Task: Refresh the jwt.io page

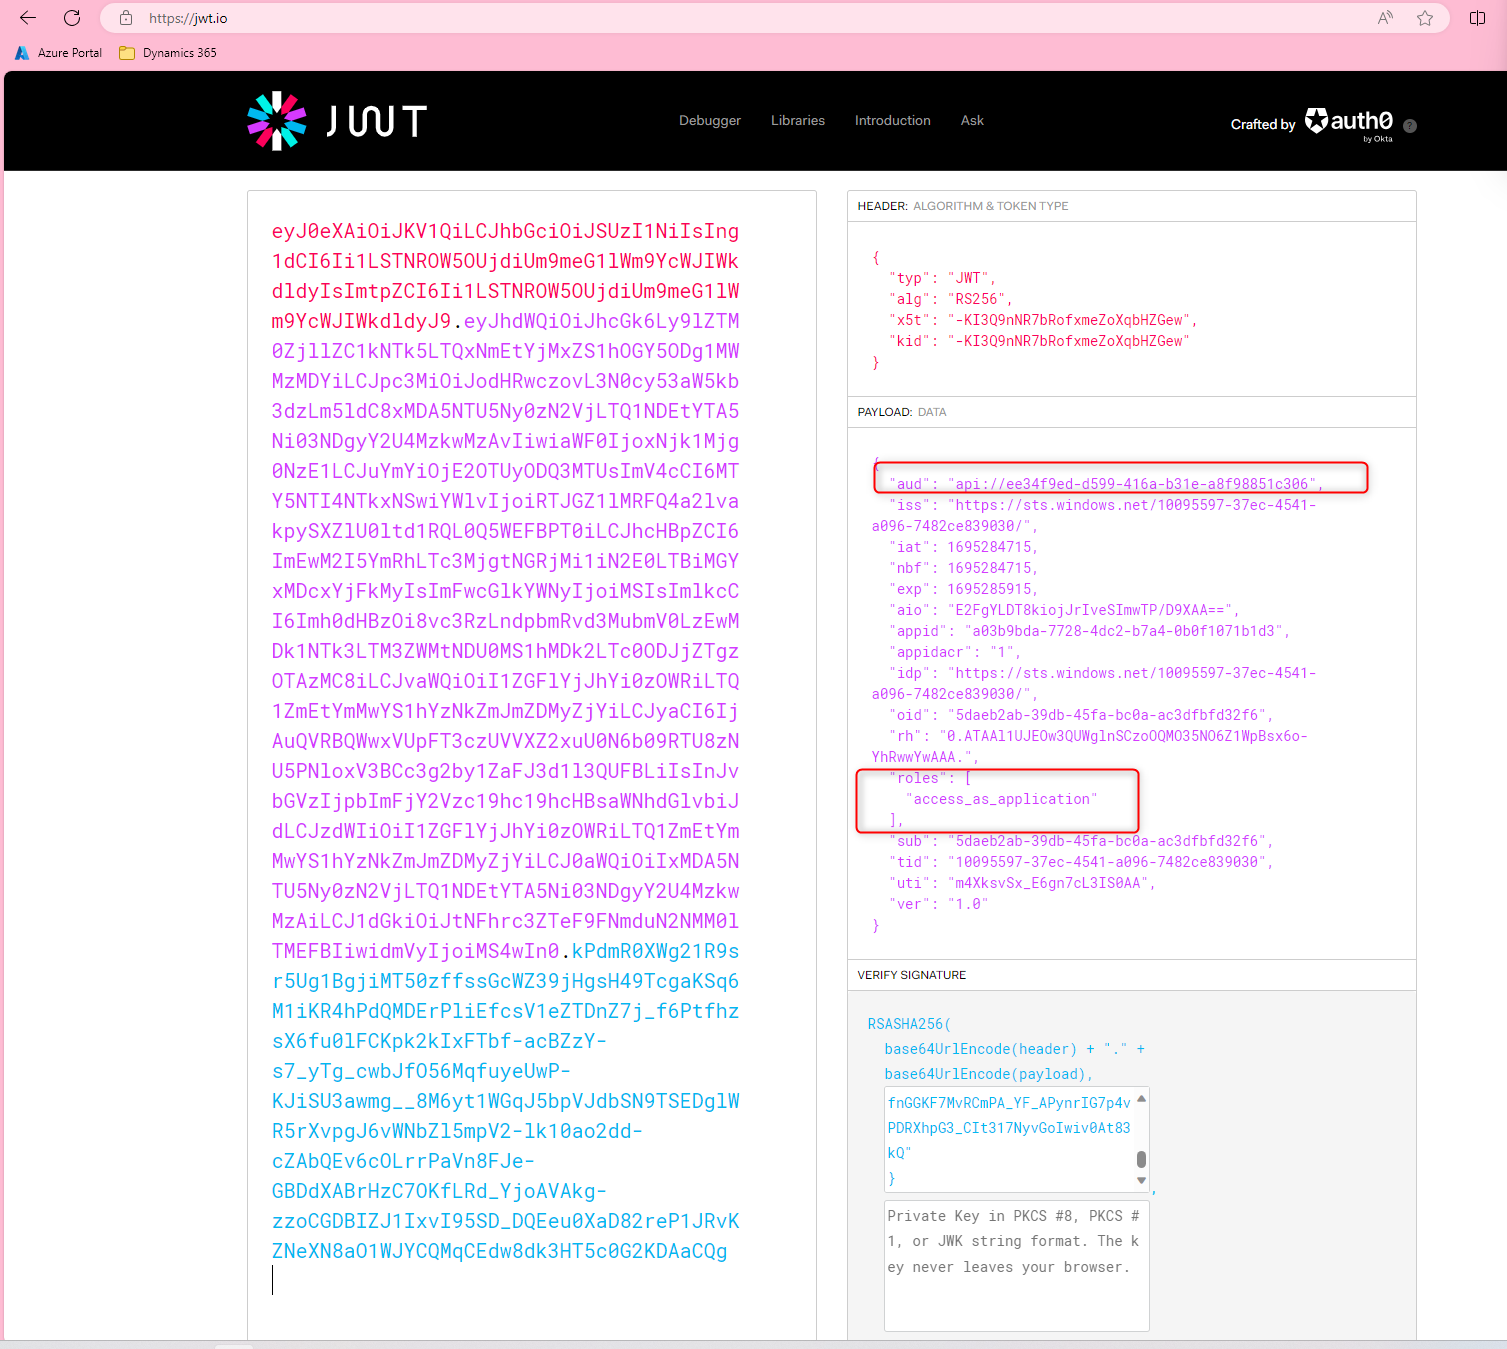Action: click(72, 18)
